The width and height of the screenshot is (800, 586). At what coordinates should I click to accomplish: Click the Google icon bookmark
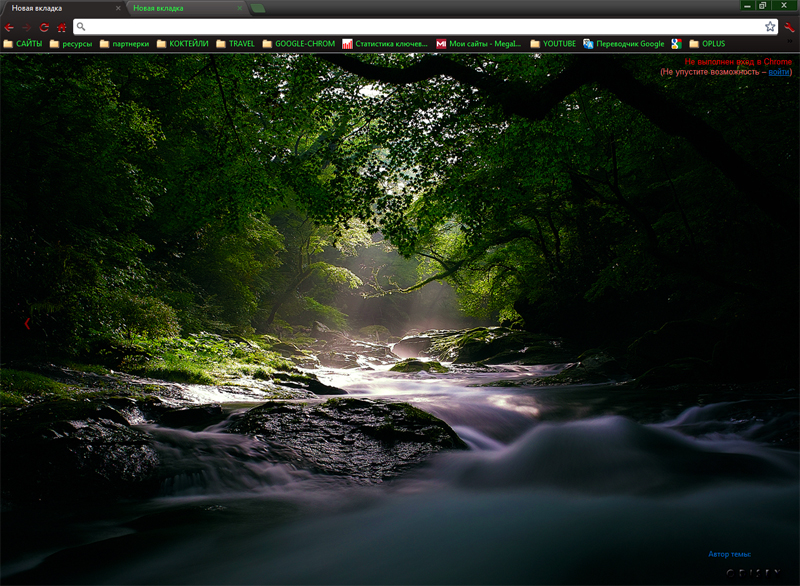(677, 44)
